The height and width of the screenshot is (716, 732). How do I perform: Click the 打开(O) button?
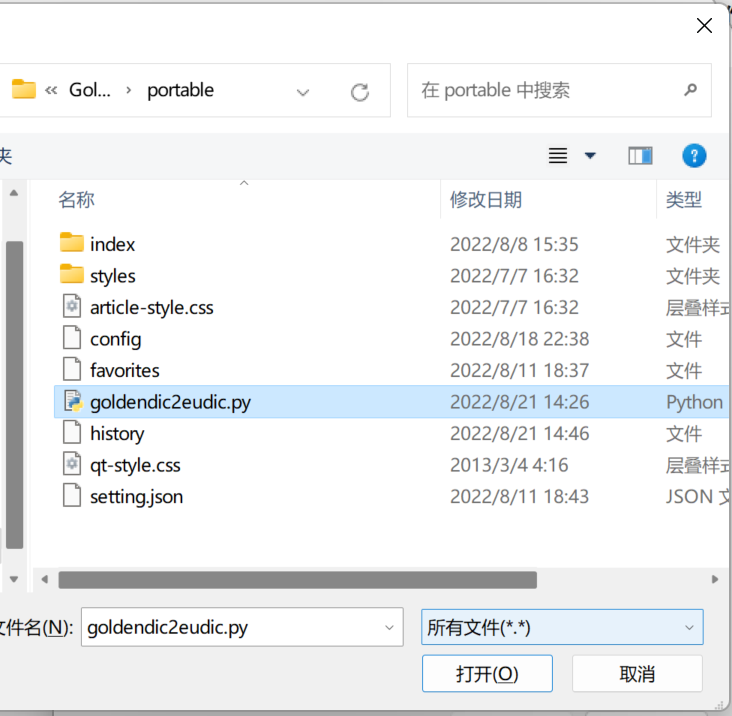tap(486, 674)
